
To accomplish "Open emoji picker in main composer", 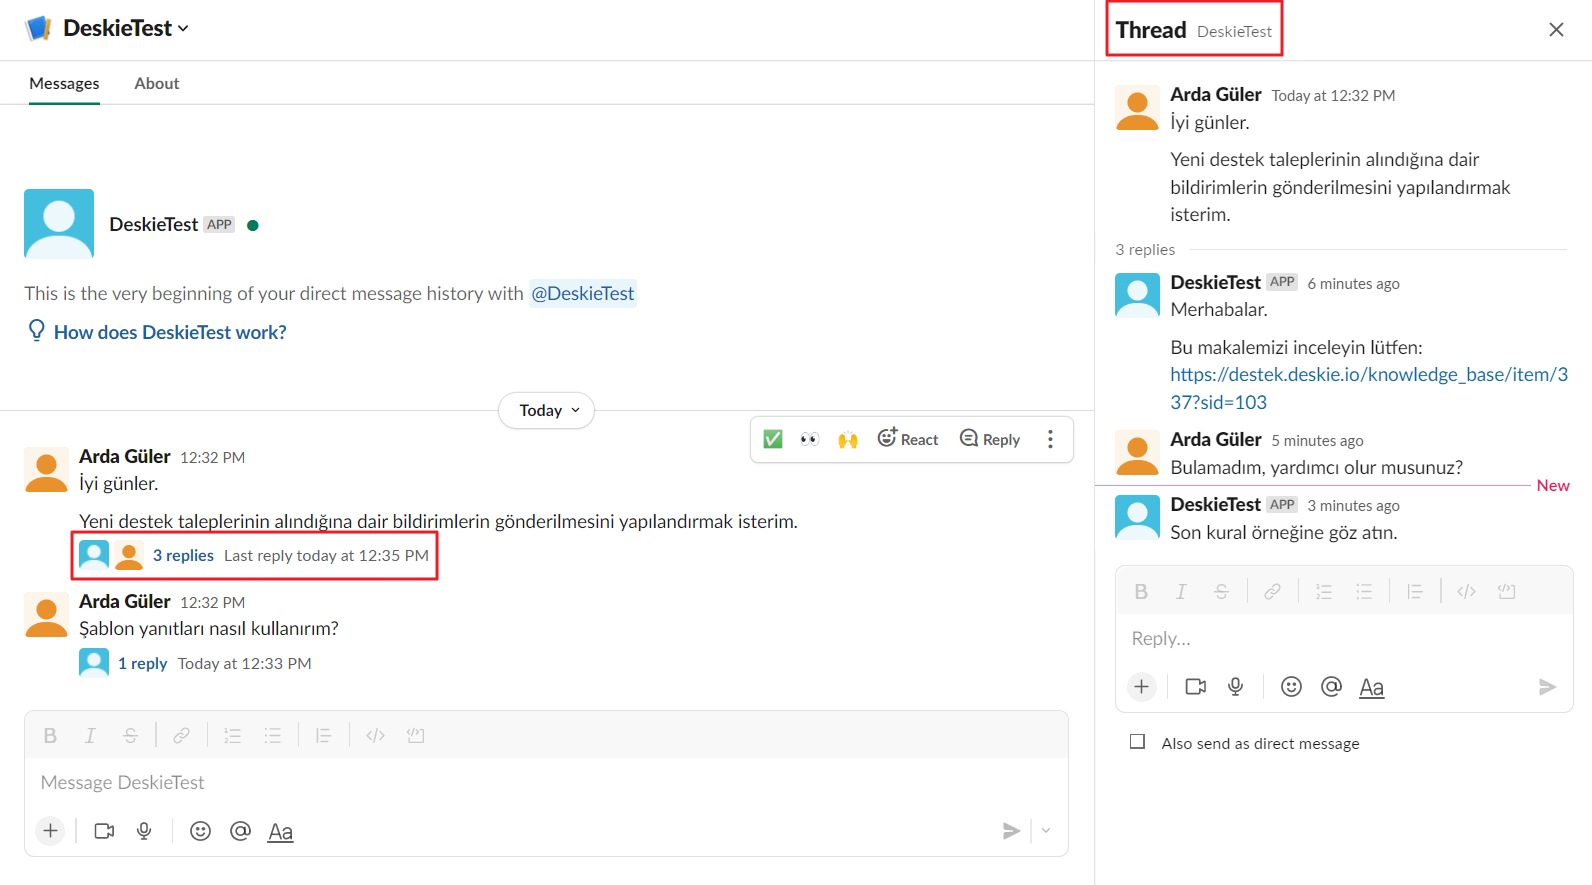I will pos(200,831).
